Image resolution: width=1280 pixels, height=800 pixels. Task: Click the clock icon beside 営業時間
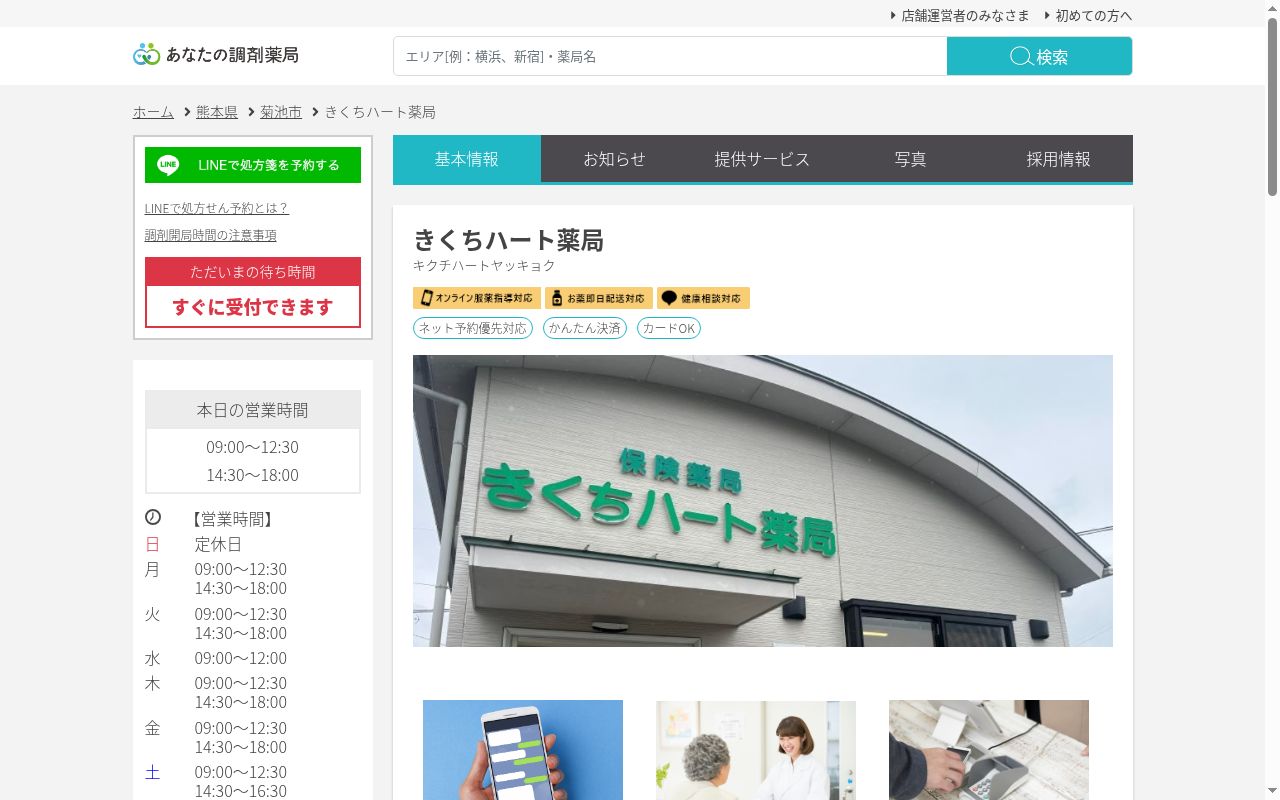point(153,518)
